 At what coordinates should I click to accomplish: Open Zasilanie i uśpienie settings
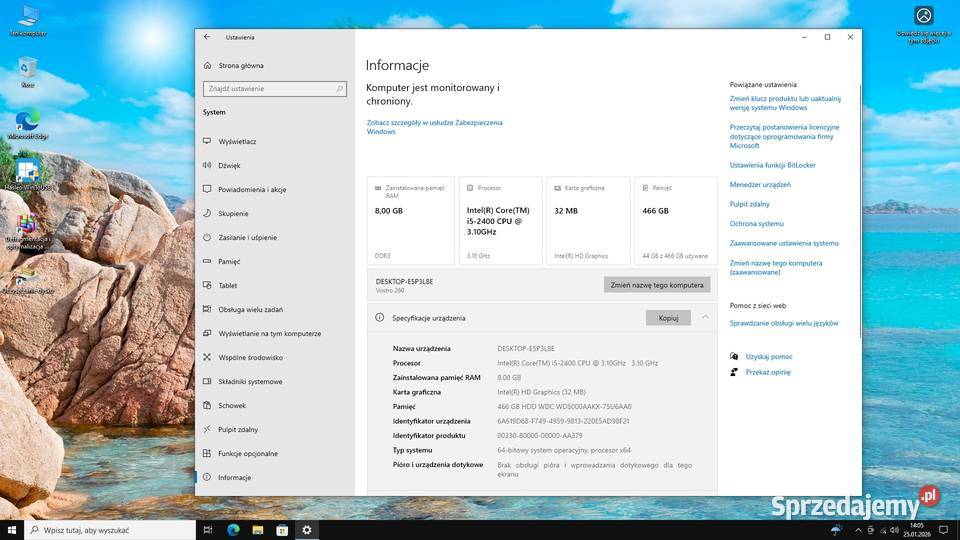[x=247, y=237]
